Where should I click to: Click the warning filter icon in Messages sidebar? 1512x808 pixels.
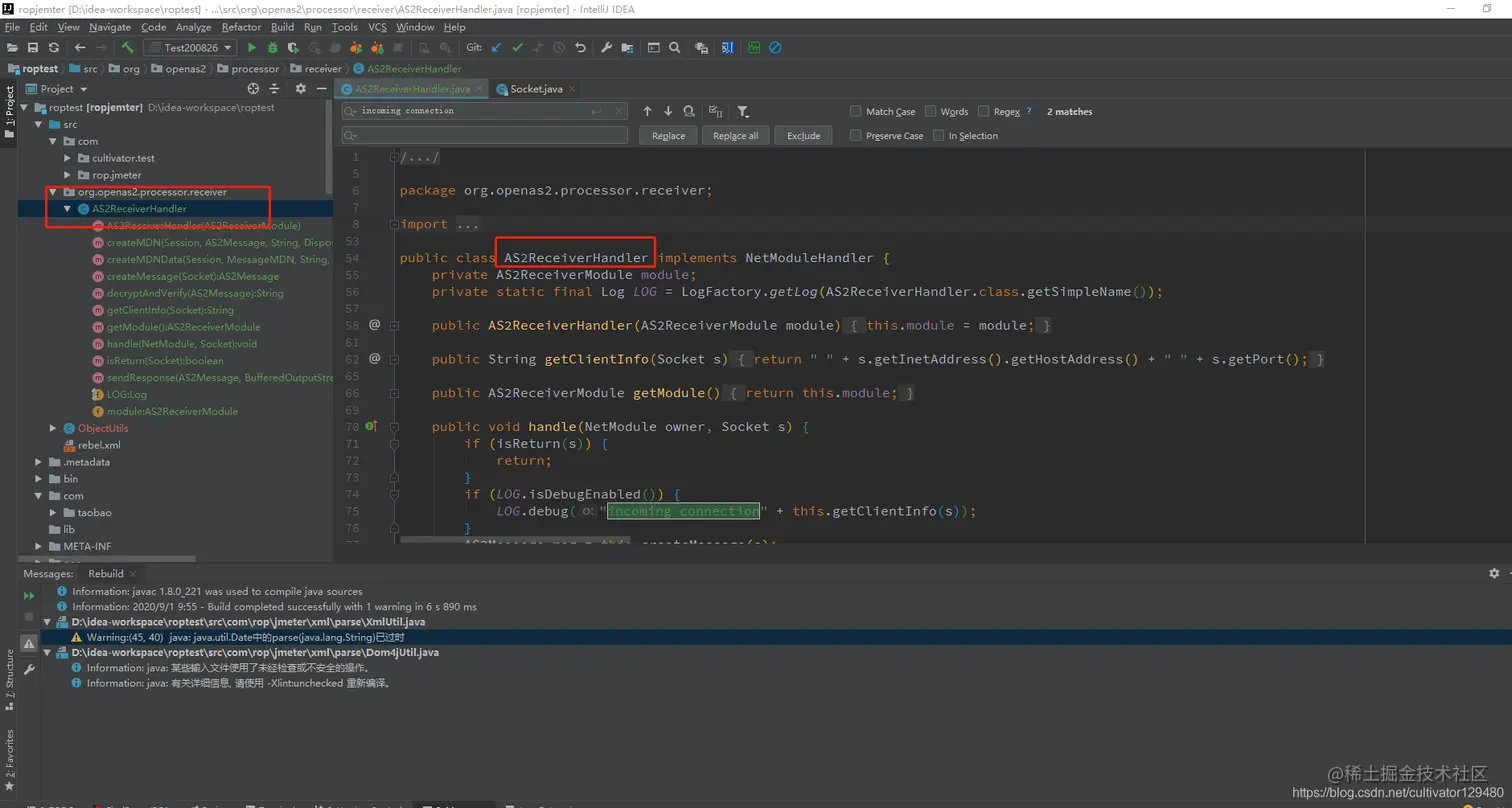coord(29,643)
